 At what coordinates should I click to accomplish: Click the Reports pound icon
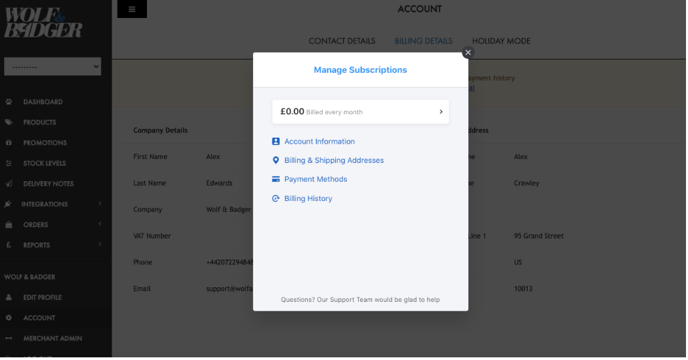pos(8,245)
